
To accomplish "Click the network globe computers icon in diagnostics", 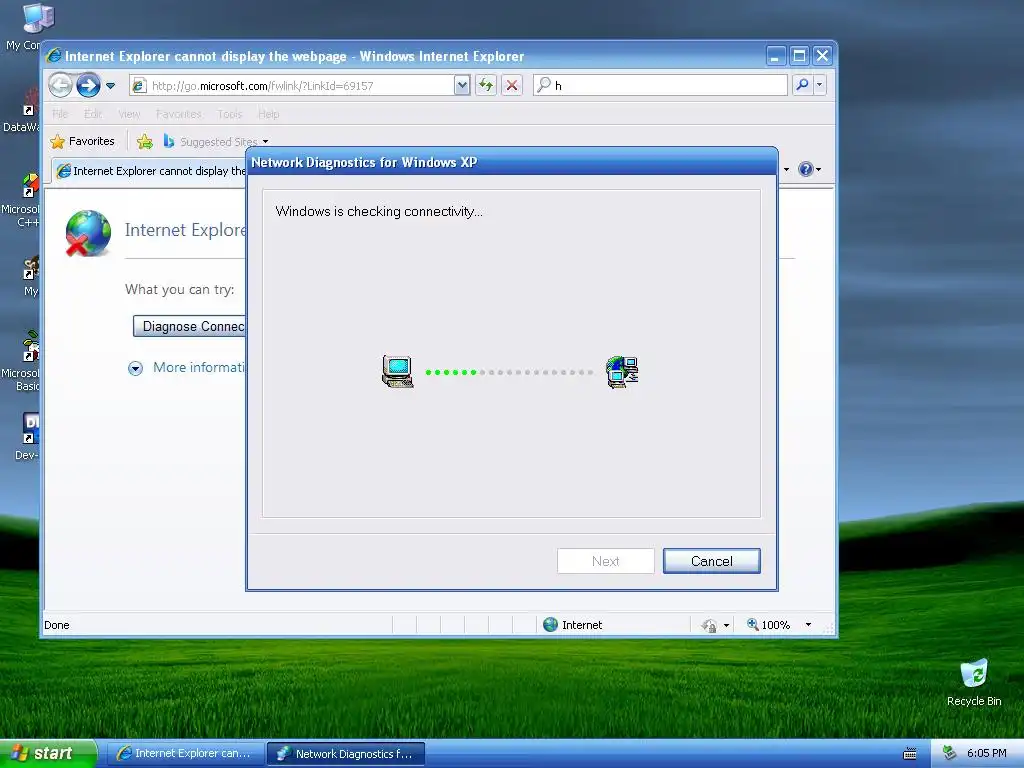I will [x=622, y=372].
